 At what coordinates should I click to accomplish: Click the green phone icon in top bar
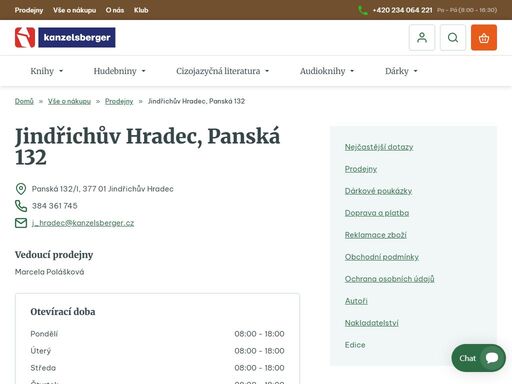pyautogui.click(x=363, y=10)
